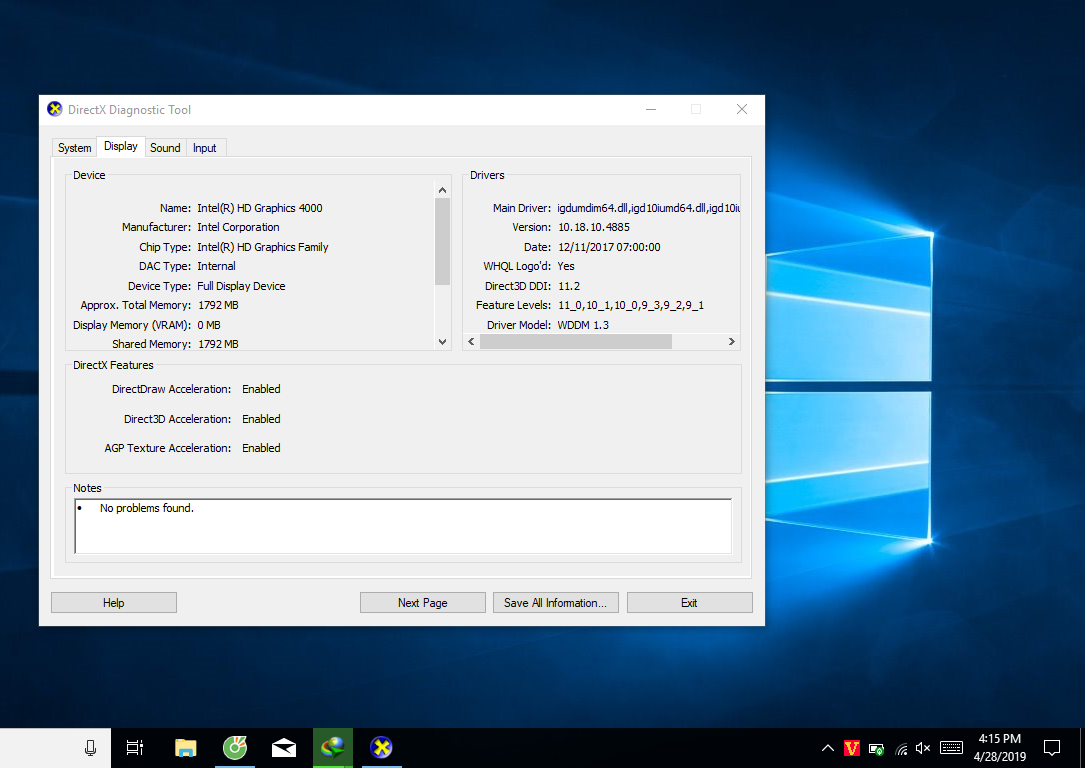This screenshot has height=768, width=1085.
Task: Open the Wi-Fi network tray icon
Action: tap(901, 749)
